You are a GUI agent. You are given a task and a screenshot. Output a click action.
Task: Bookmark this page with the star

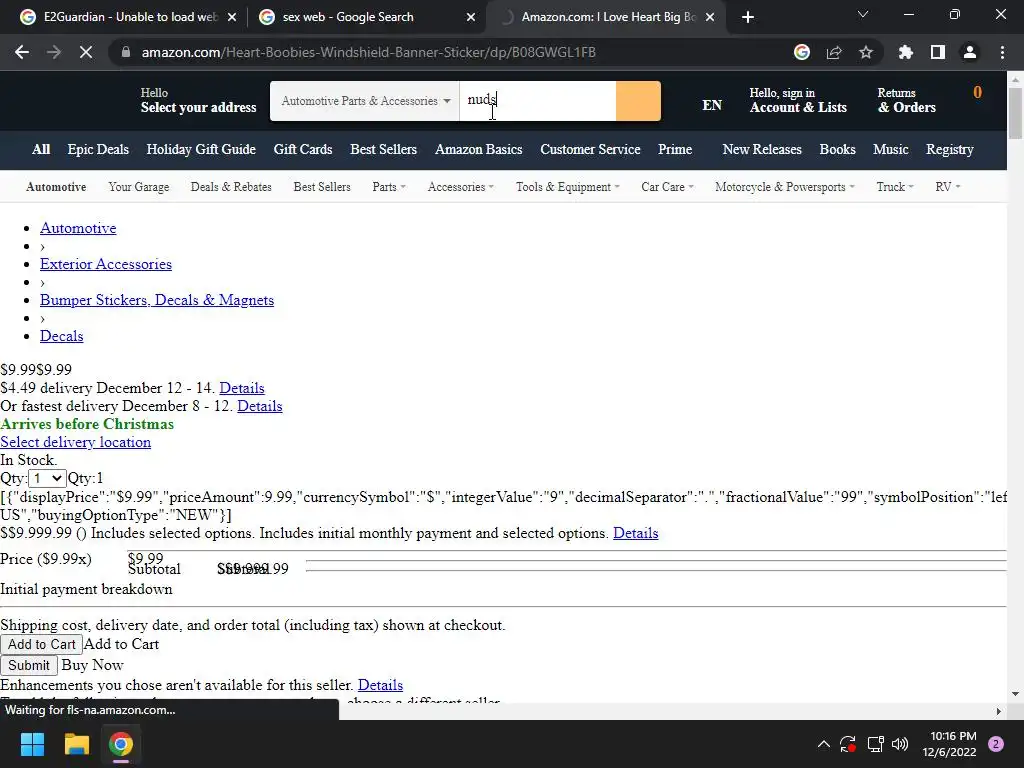[x=866, y=52]
